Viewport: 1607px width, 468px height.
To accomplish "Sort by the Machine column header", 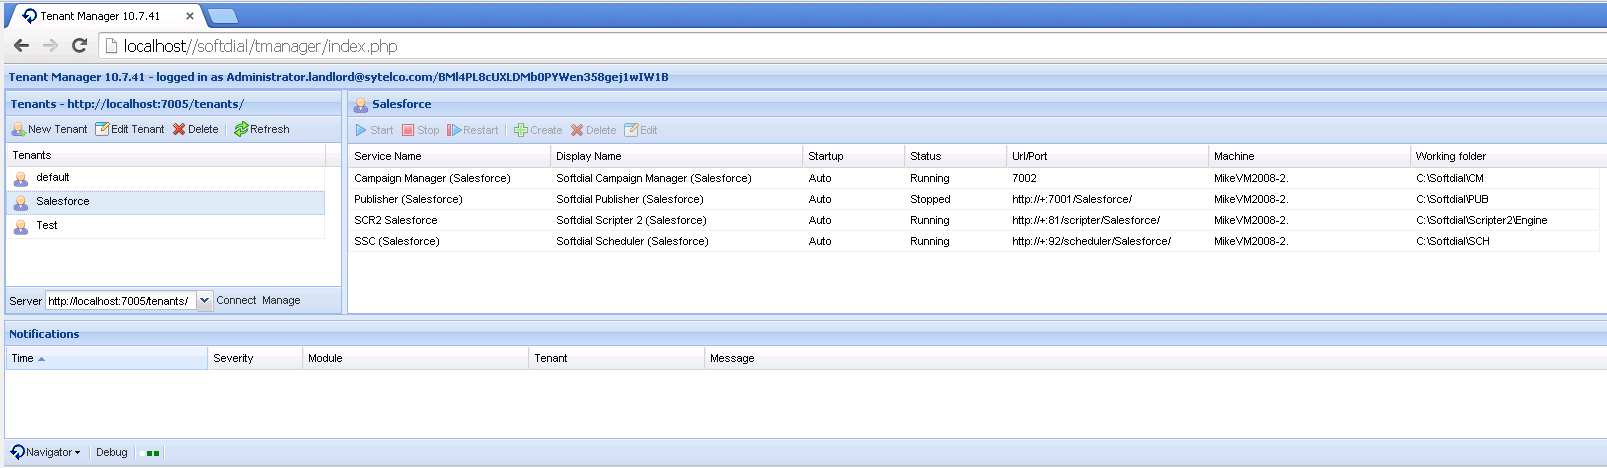I will 1310,156.
